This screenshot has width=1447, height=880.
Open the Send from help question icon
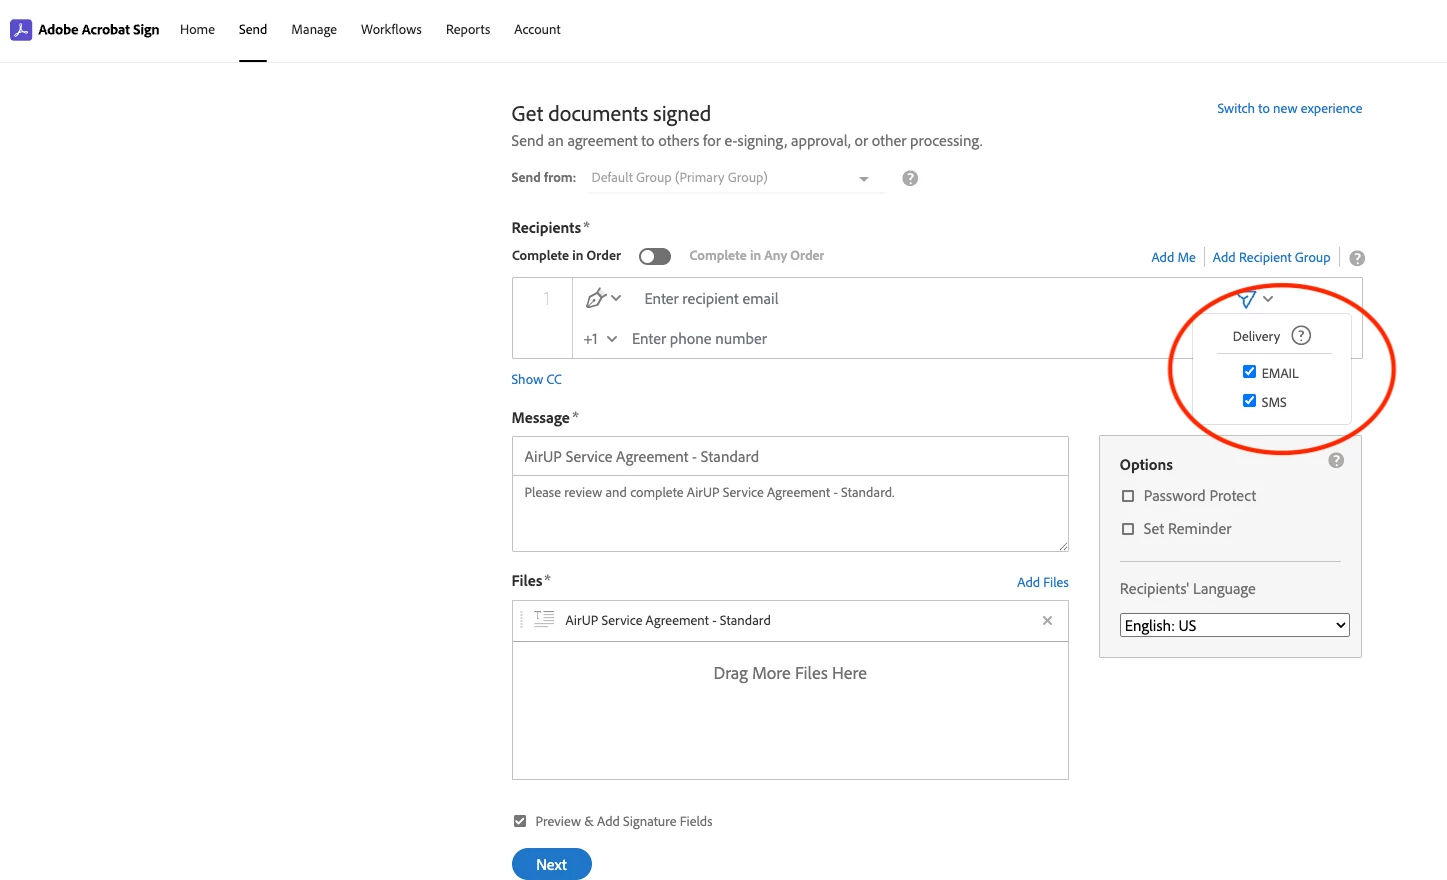click(x=910, y=178)
